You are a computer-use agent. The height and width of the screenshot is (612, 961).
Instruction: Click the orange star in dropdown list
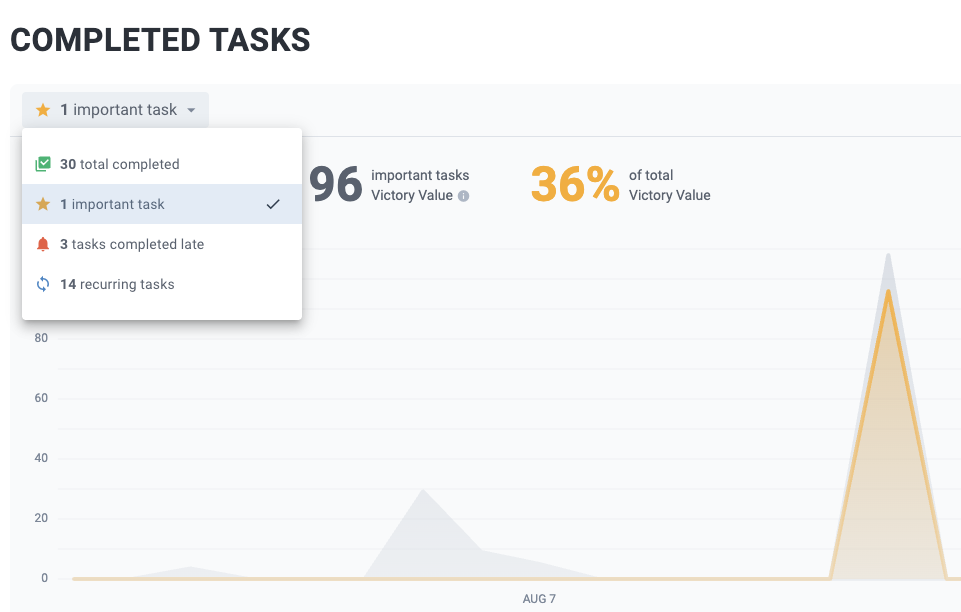coord(43,204)
